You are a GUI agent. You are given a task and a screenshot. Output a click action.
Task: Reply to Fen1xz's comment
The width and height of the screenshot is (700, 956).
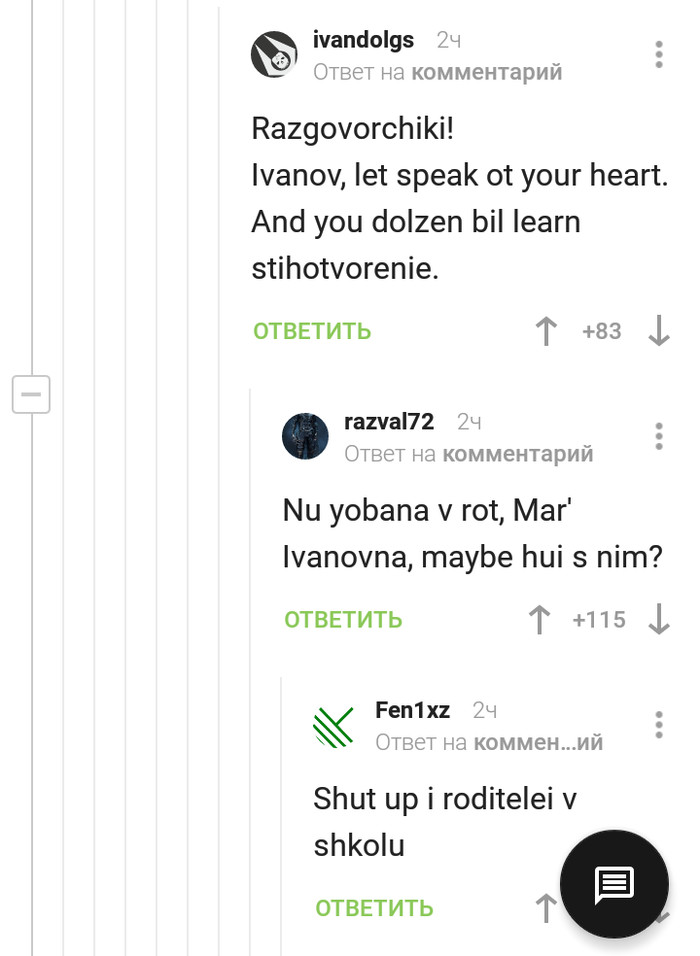374,908
